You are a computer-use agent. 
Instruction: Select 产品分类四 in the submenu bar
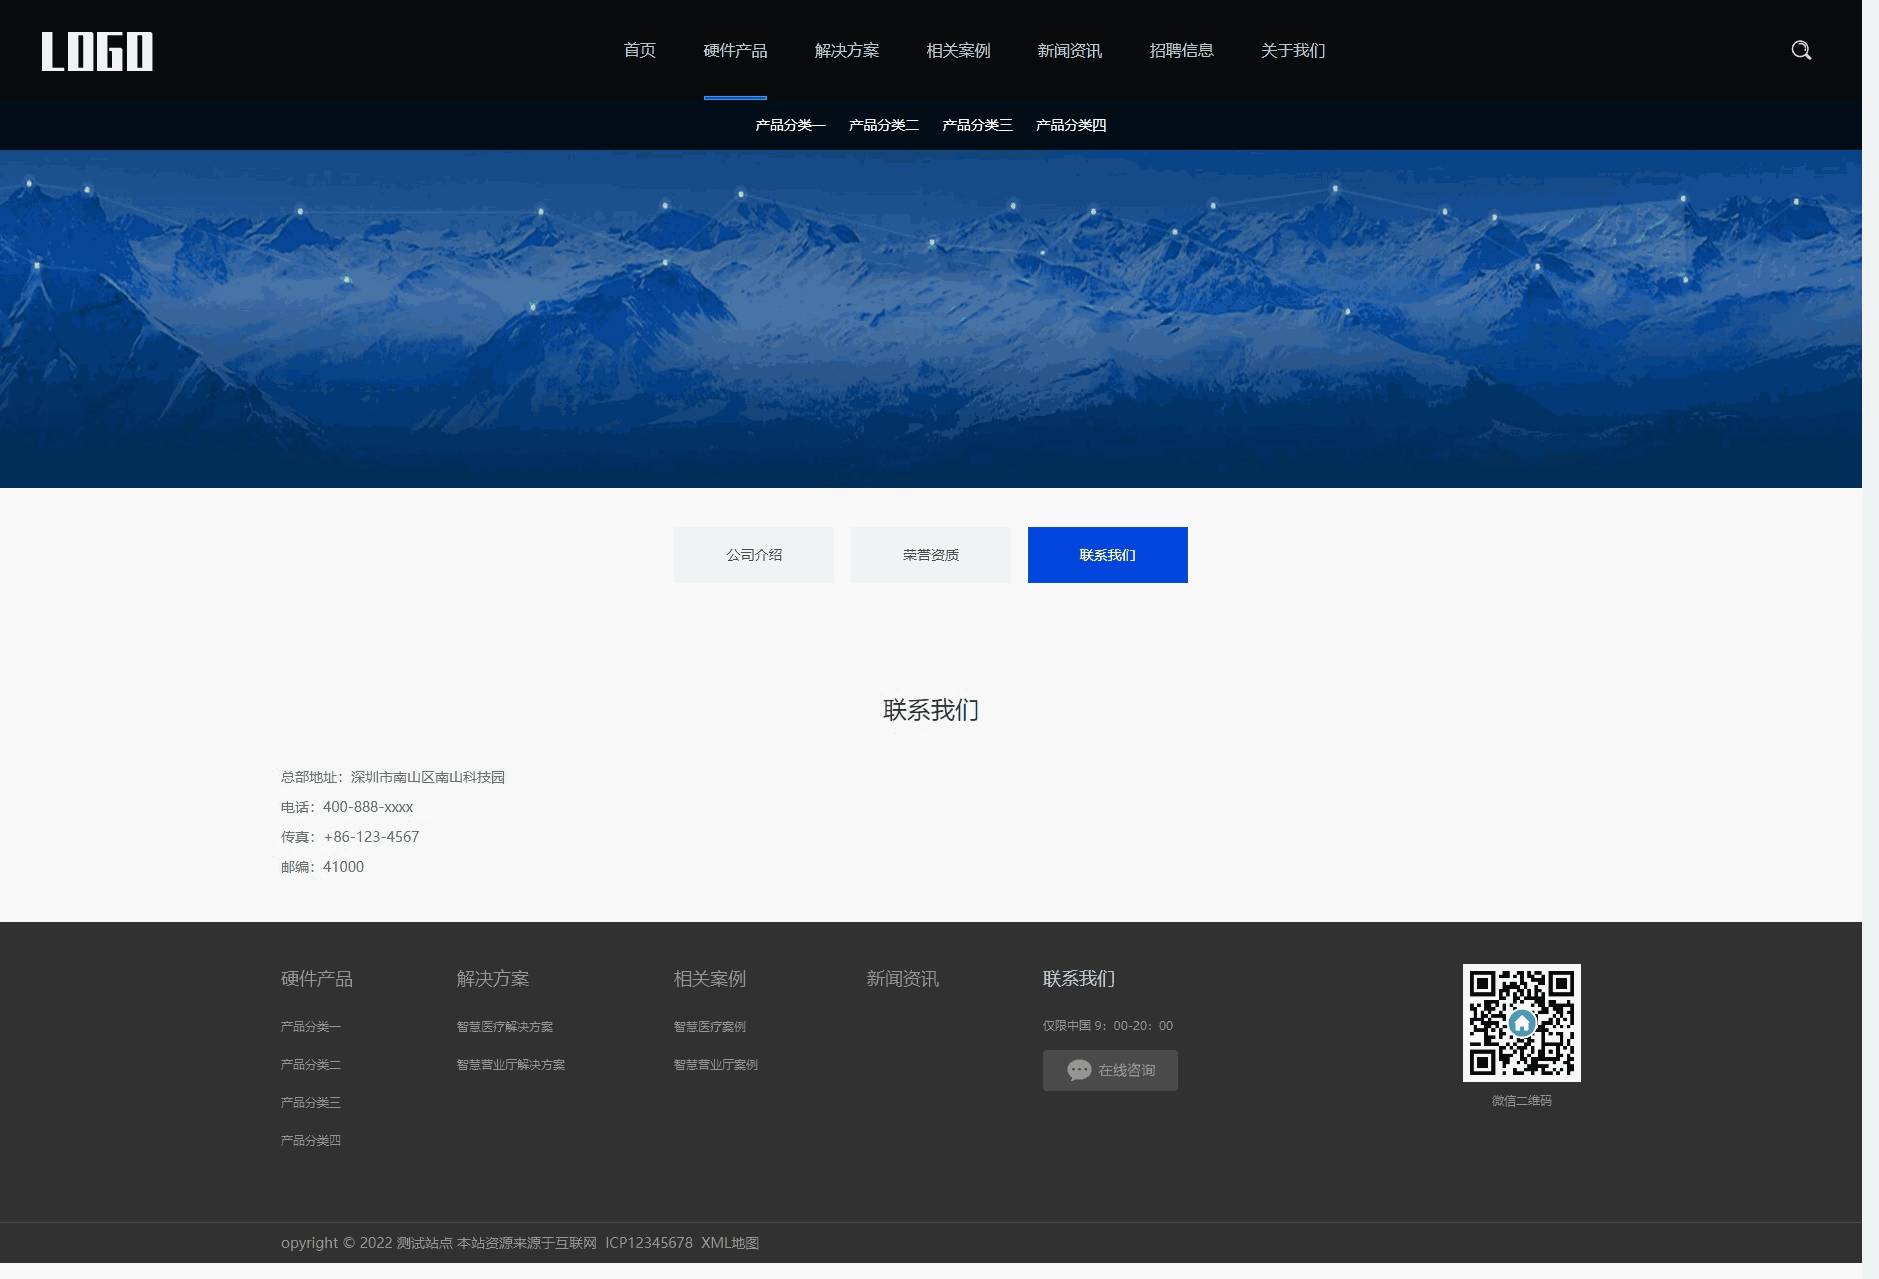(x=1071, y=125)
